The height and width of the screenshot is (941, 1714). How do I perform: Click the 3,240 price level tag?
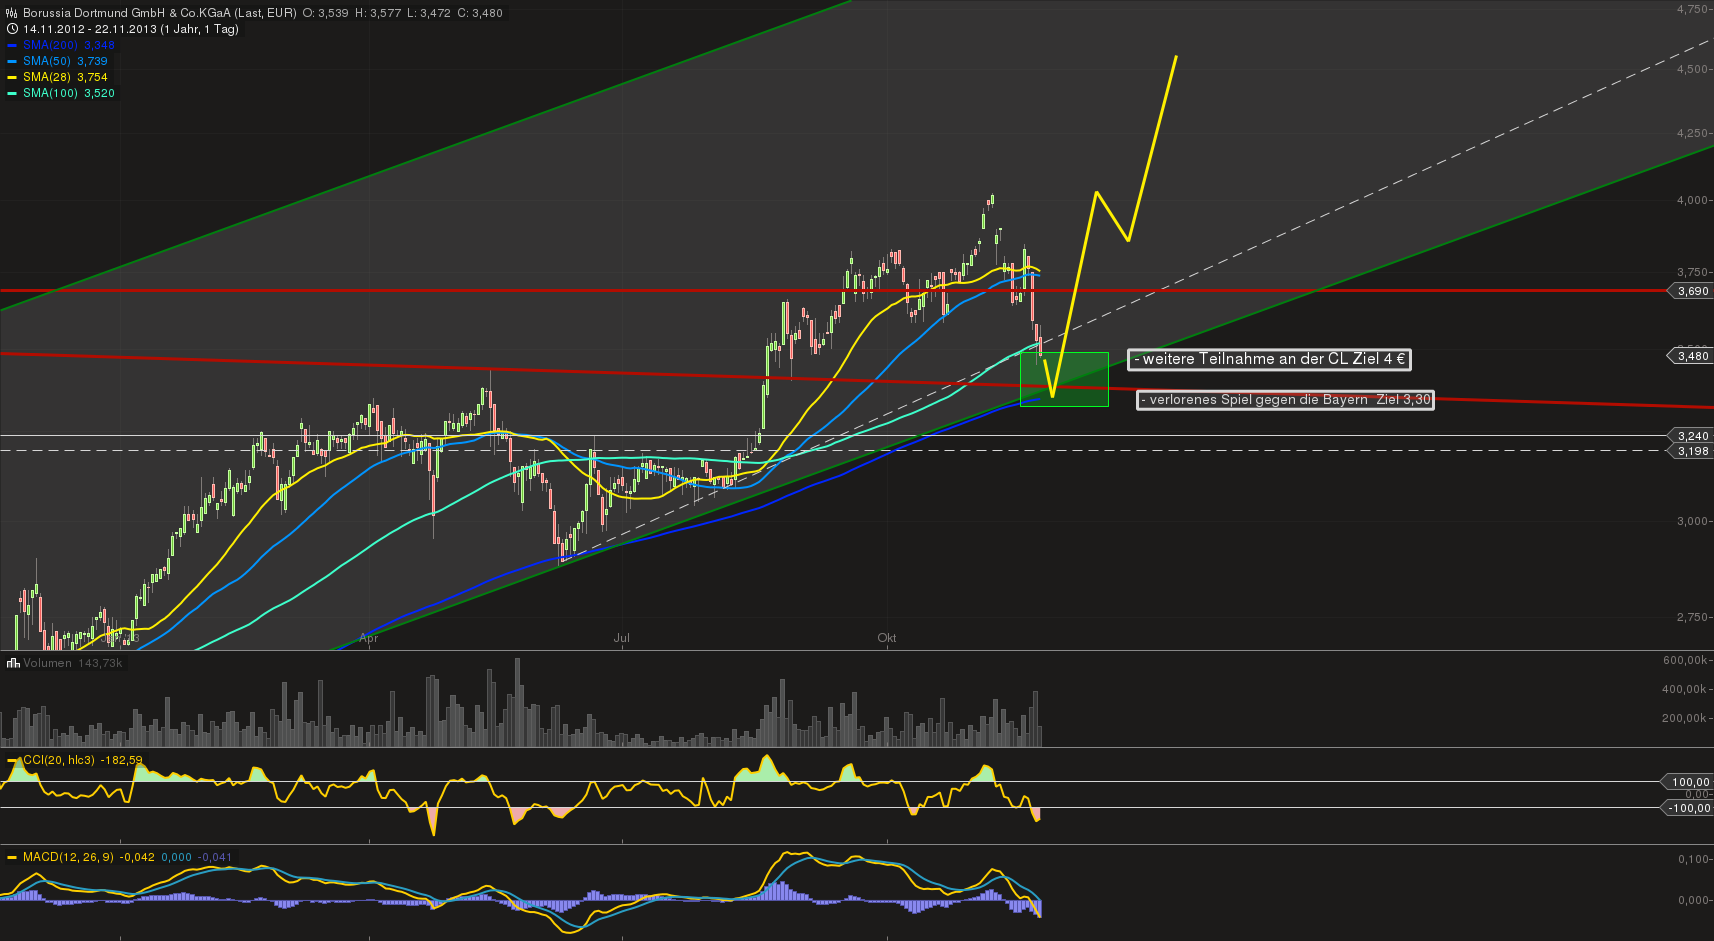pyautogui.click(x=1690, y=436)
